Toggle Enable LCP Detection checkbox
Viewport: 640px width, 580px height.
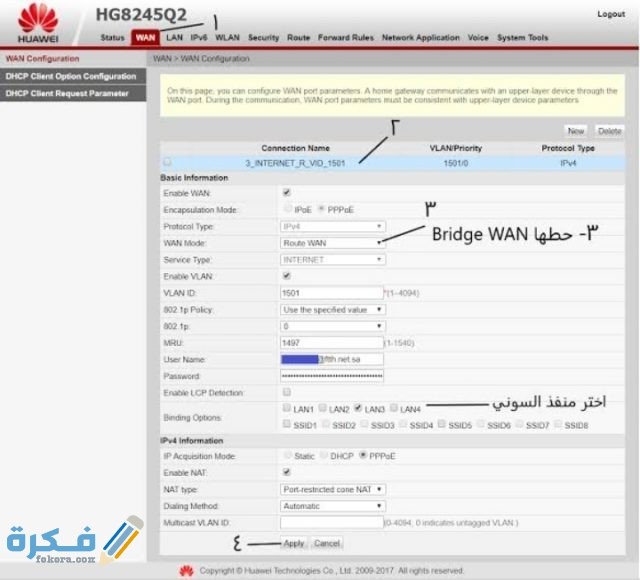coord(287,392)
